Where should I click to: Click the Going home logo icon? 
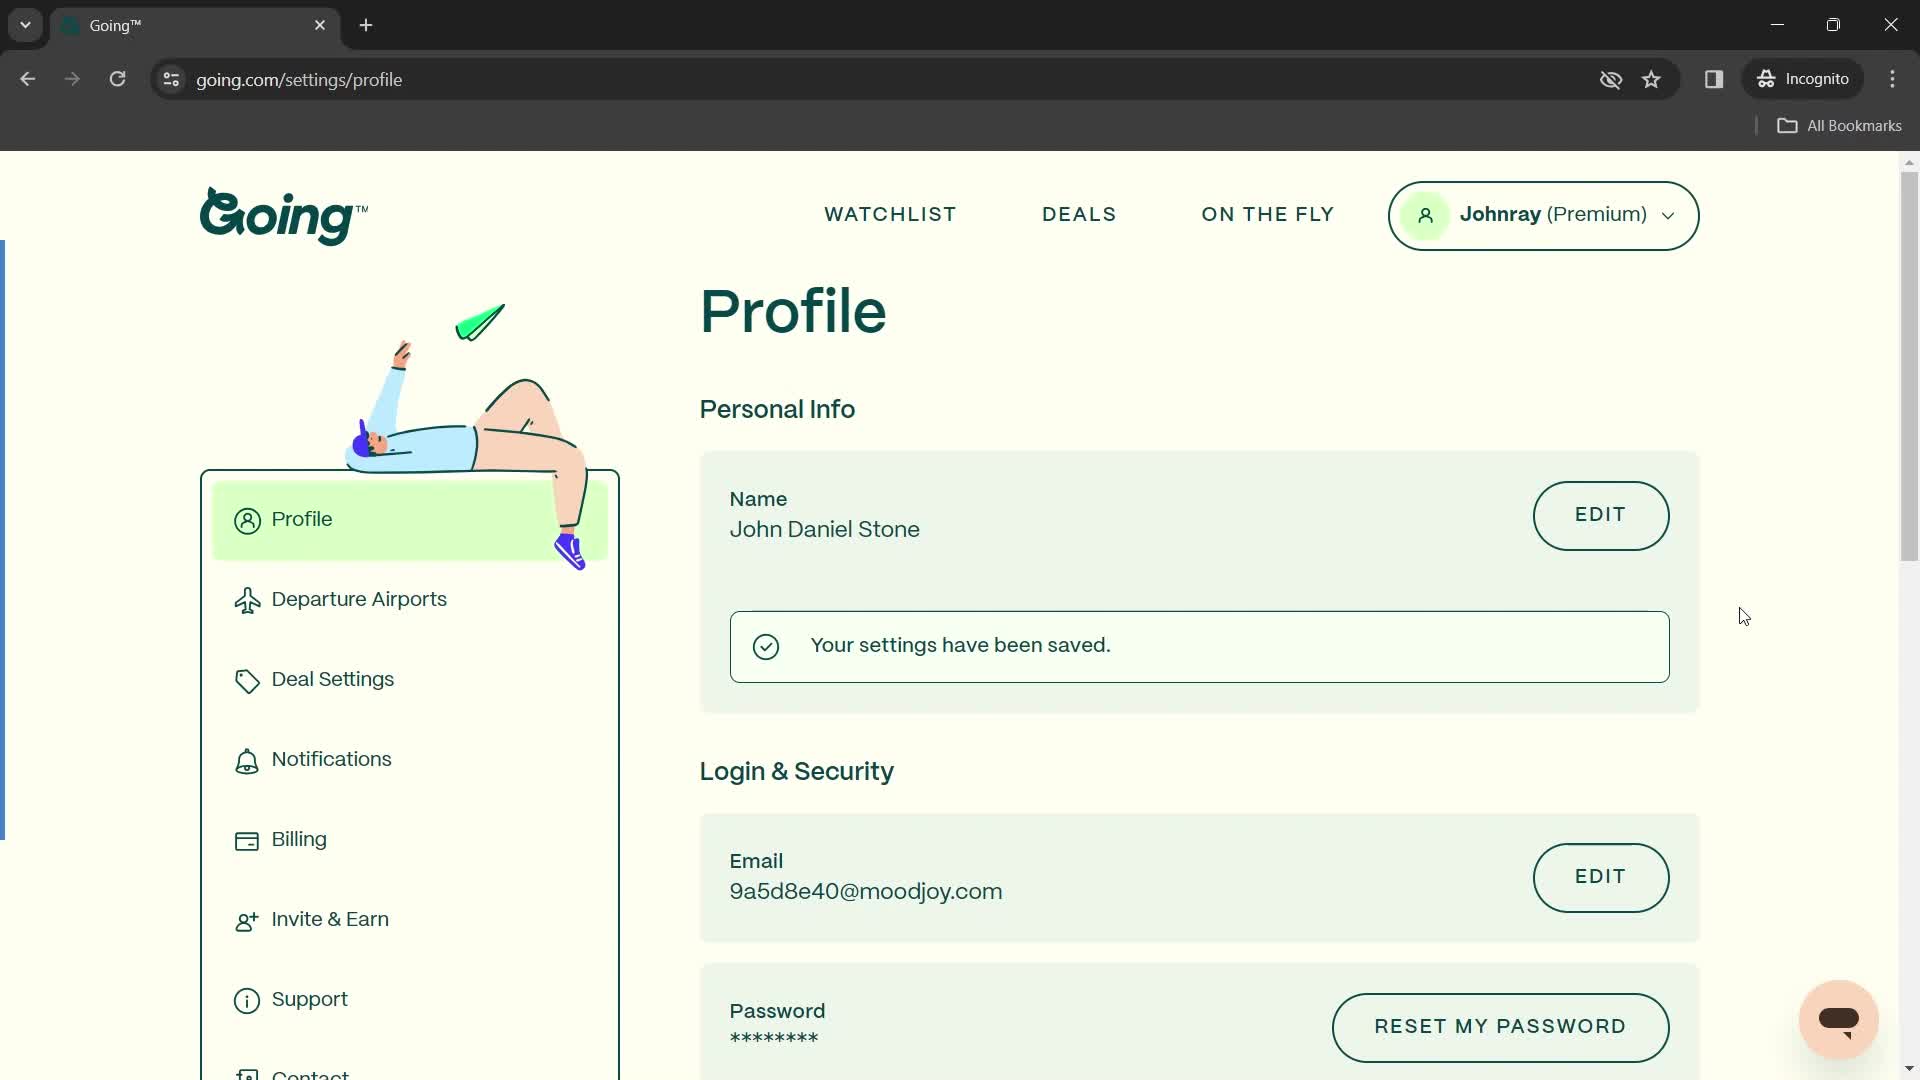pos(282,215)
